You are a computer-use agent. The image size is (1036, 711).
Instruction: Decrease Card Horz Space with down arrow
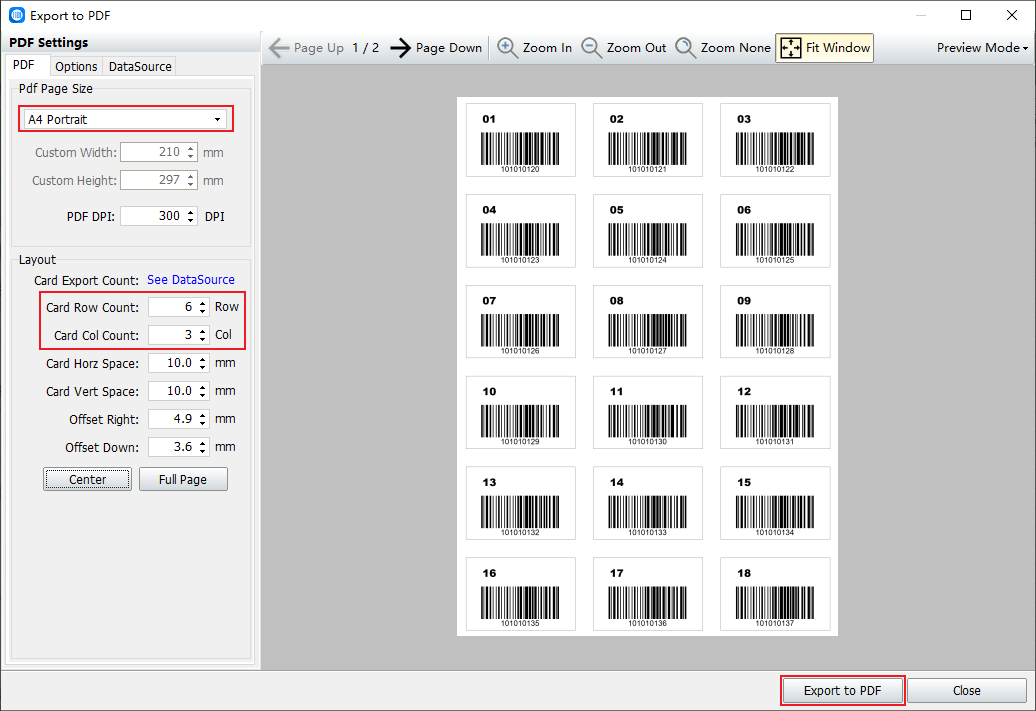[x=203, y=367]
